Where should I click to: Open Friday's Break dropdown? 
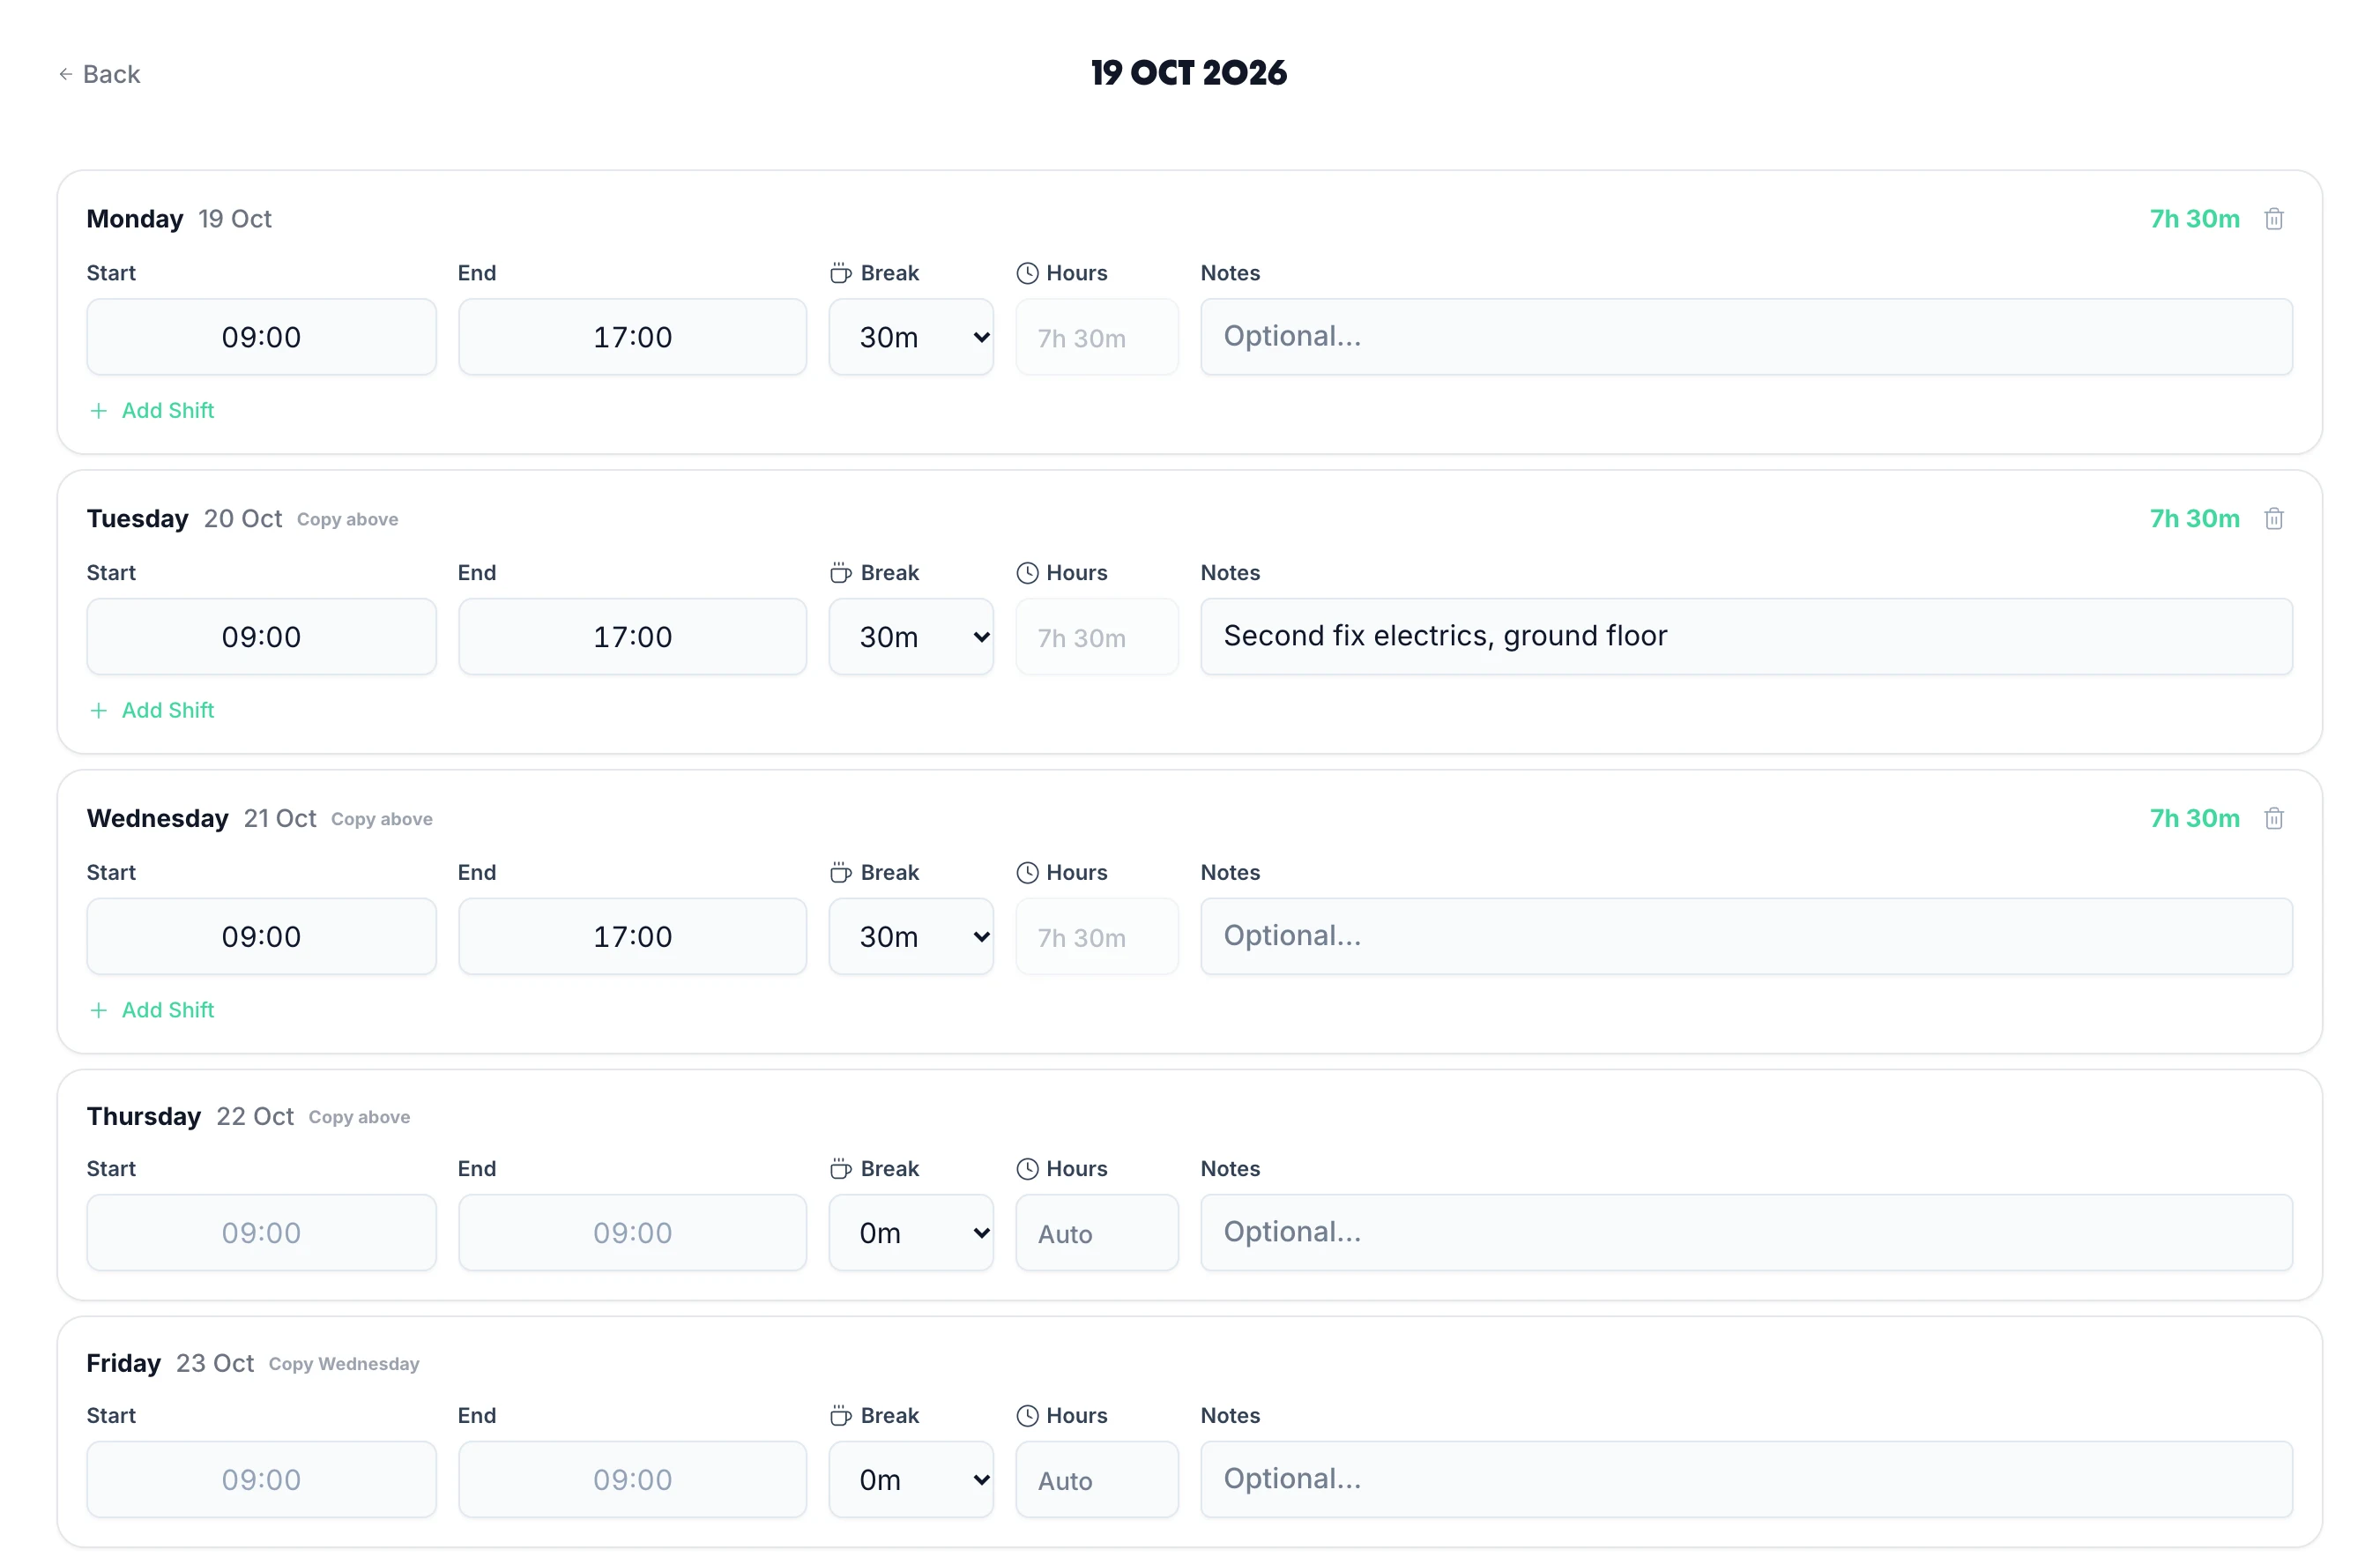tap(911, 1480)
